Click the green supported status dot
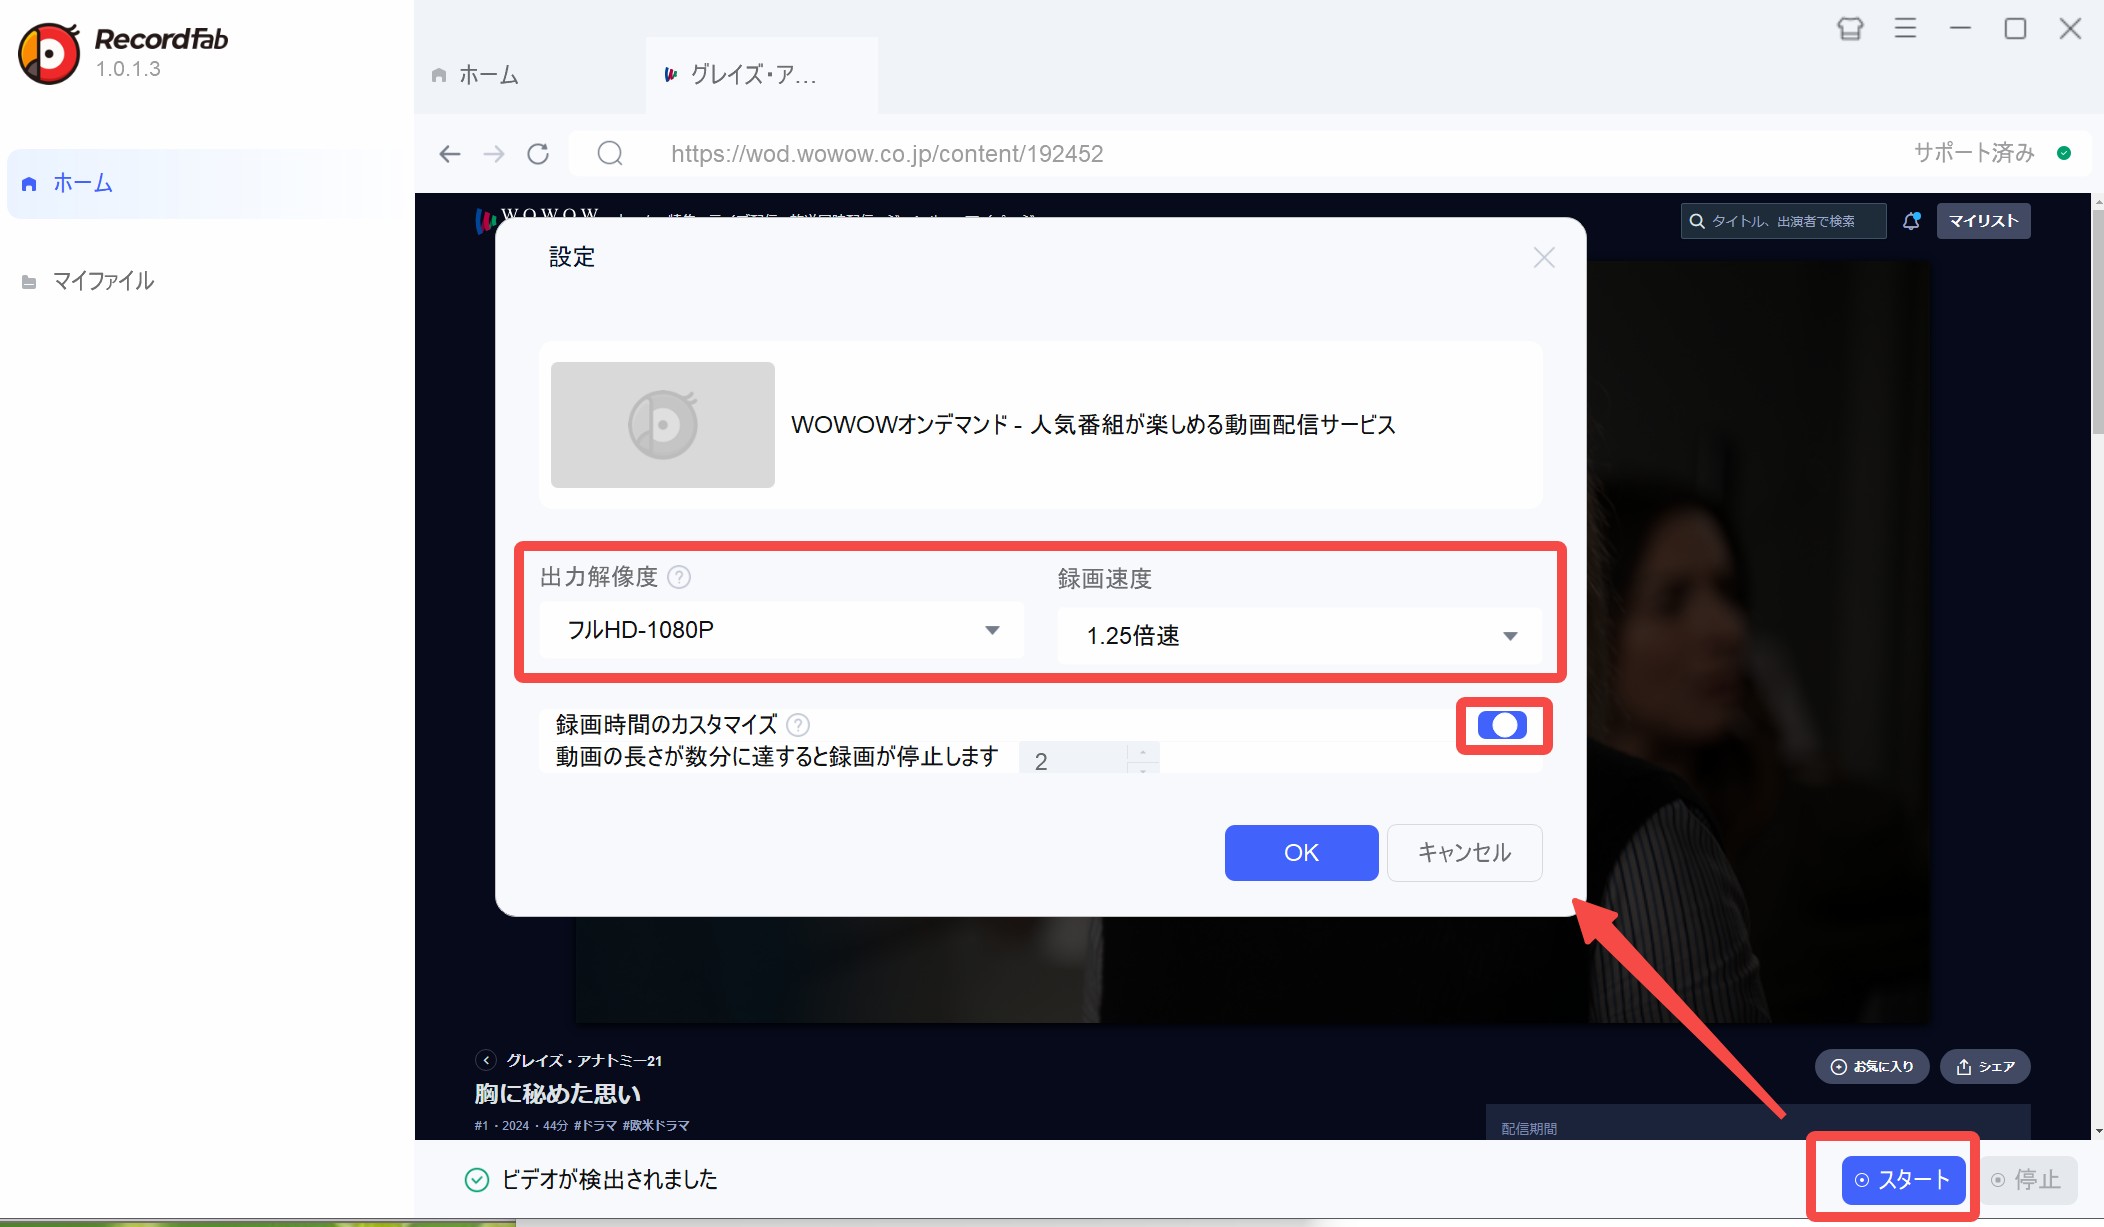Viewport: 2104px width, 1227px height. point(2064,153)
